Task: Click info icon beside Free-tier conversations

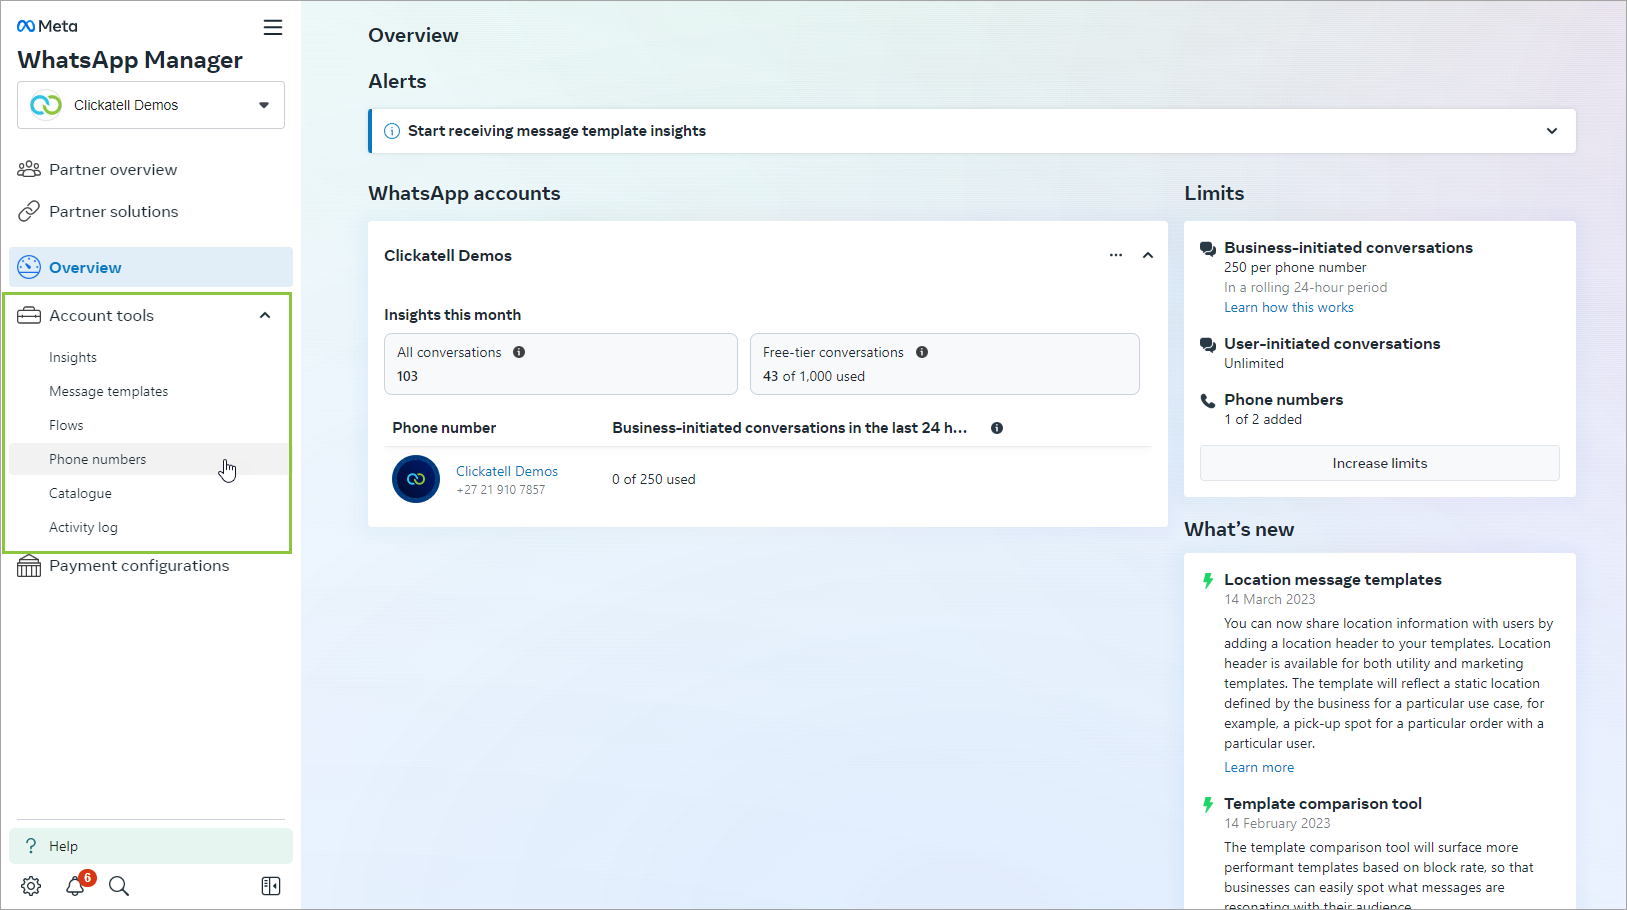Action: (922, 352)
